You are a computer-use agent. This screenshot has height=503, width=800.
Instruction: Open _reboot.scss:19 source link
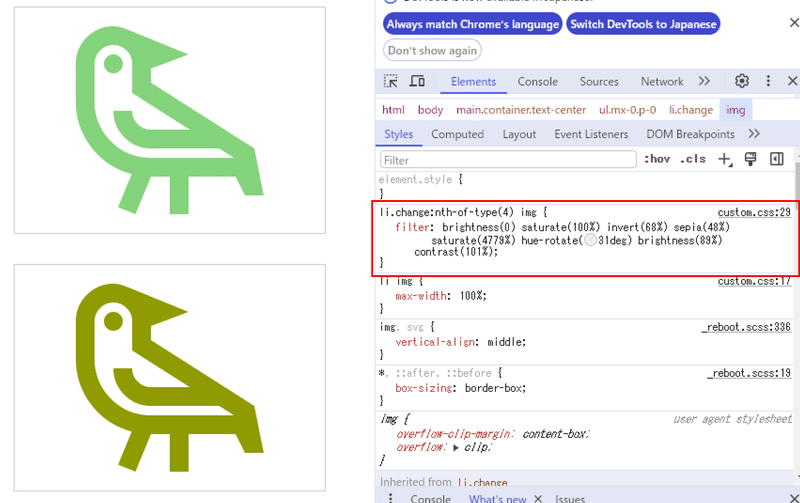[x=748, y=373]
